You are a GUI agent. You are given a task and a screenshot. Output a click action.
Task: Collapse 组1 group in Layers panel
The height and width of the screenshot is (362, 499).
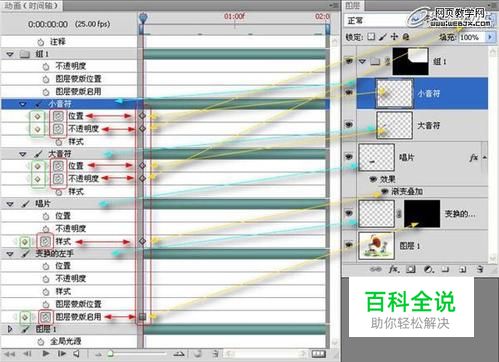(x=362, y=61)
